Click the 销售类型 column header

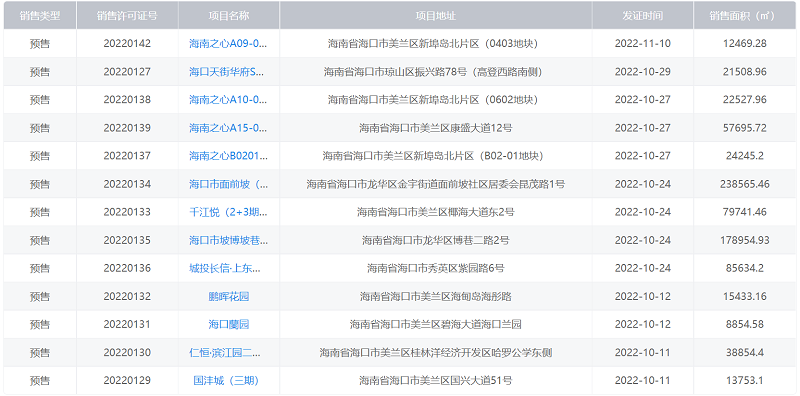coord(40,15)
